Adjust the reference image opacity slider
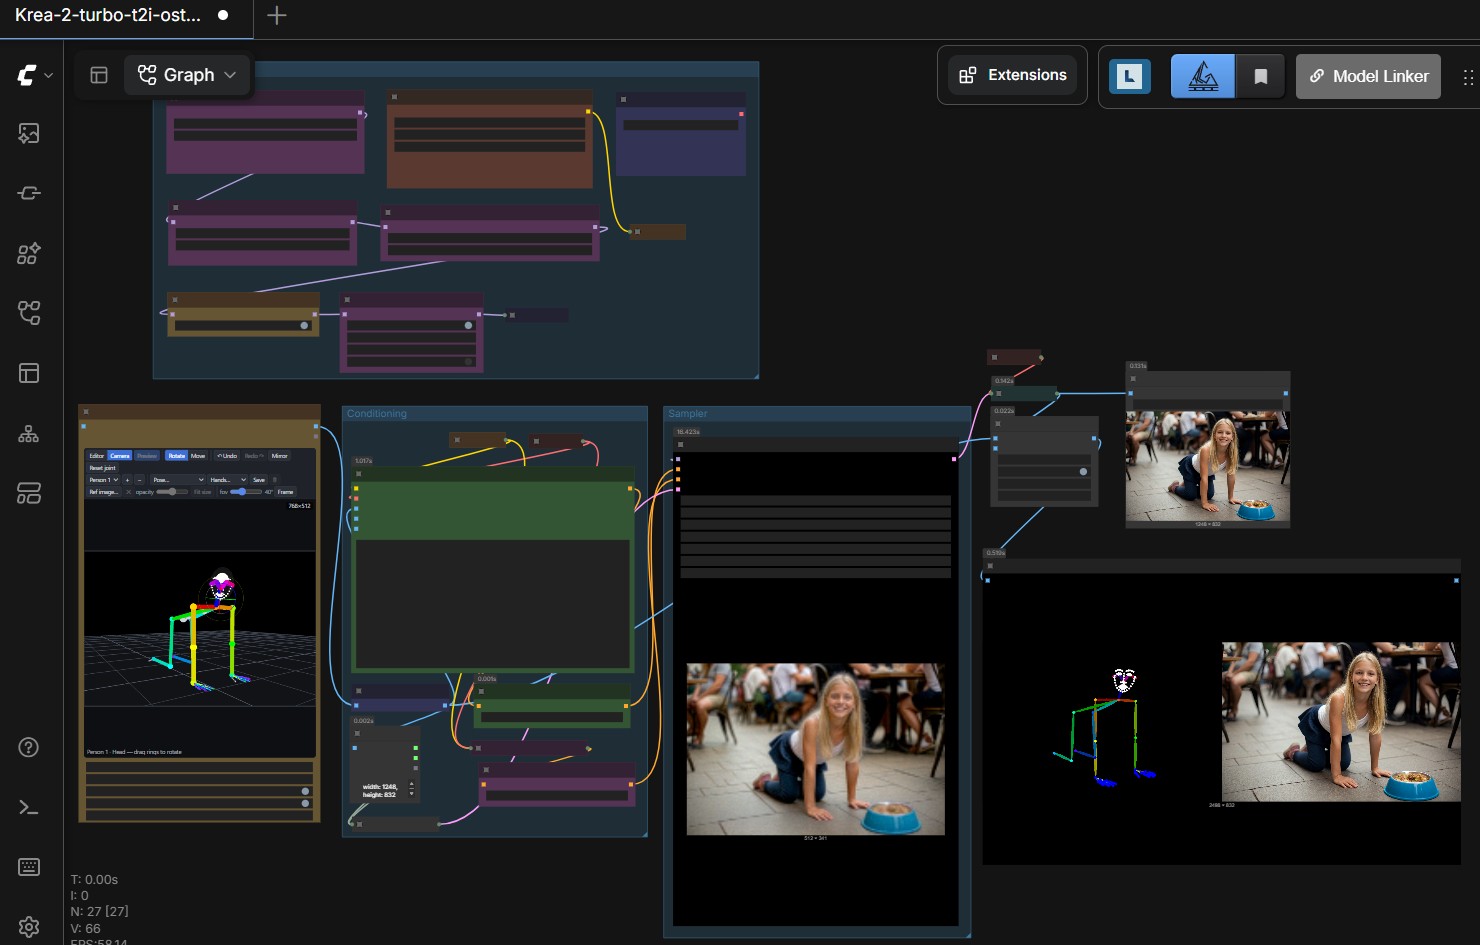 (x=172, y=492)
